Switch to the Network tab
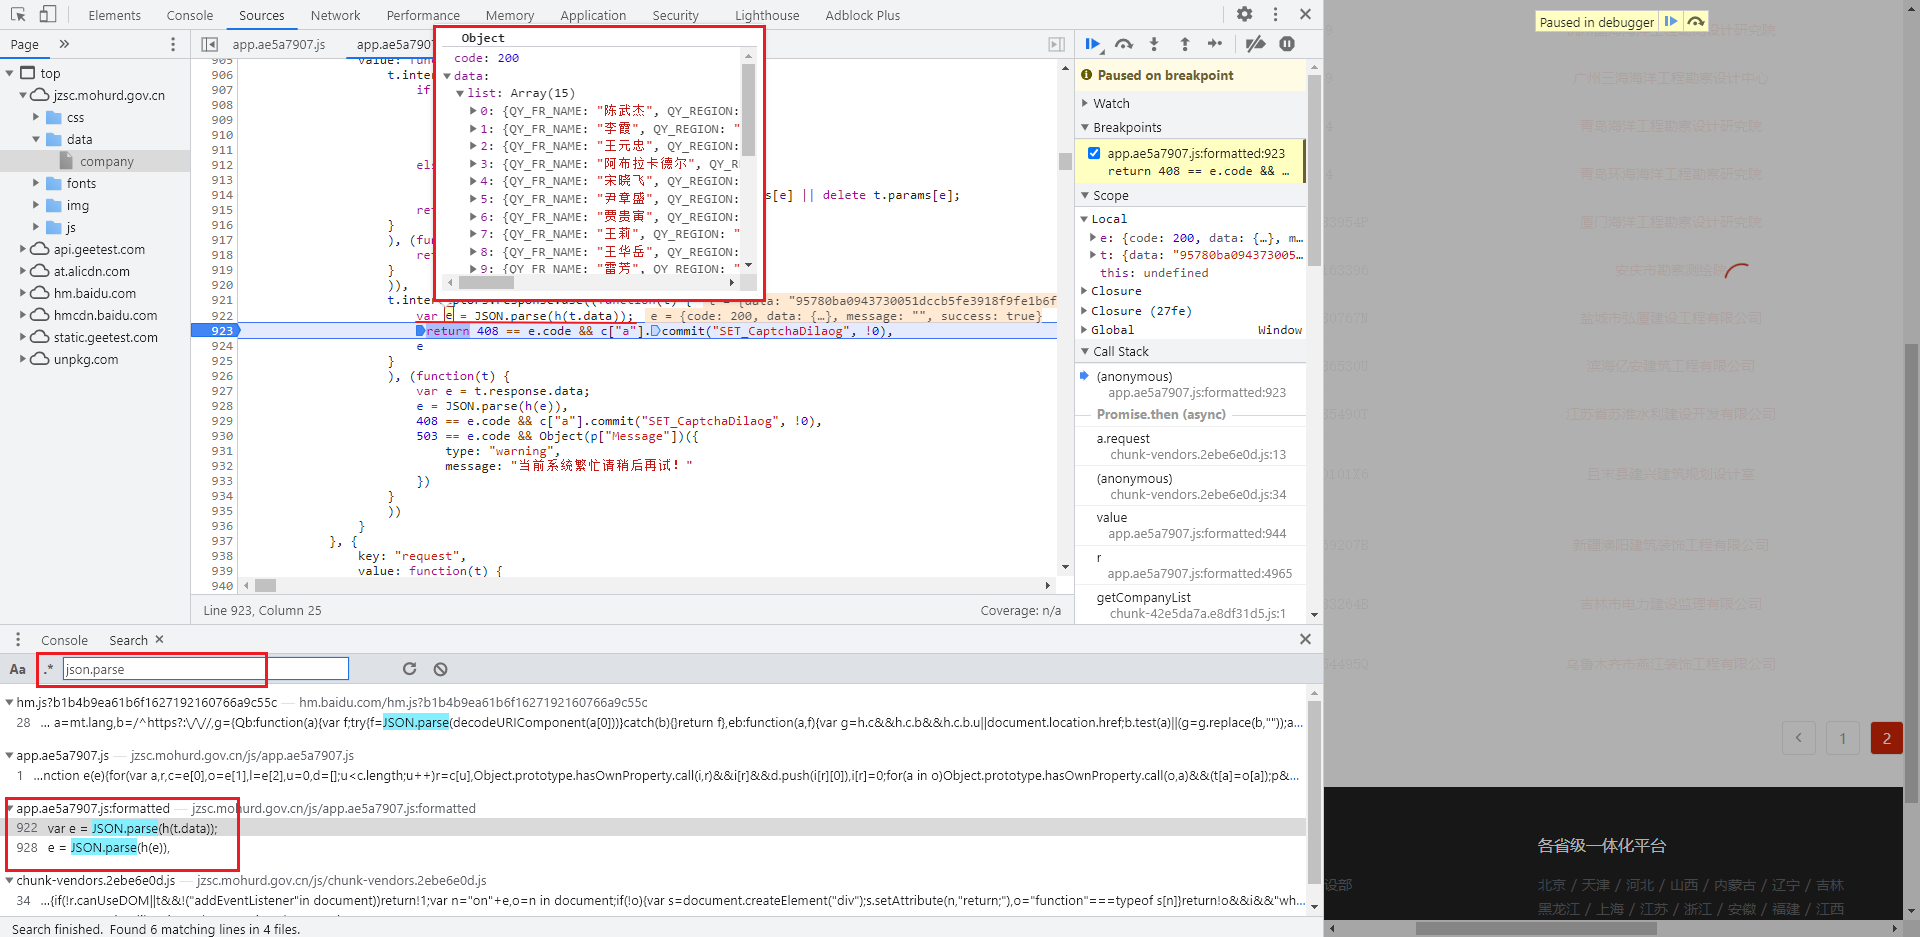The height and width of the screenshot is (937, 1920). click(x=335, y=15)
